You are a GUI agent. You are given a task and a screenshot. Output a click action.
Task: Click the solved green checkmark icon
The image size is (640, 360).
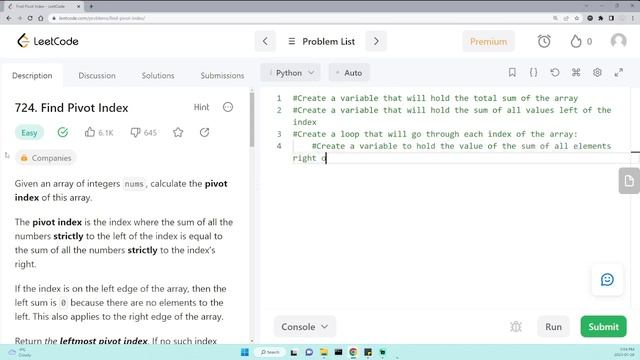click(x=62, y=132)
